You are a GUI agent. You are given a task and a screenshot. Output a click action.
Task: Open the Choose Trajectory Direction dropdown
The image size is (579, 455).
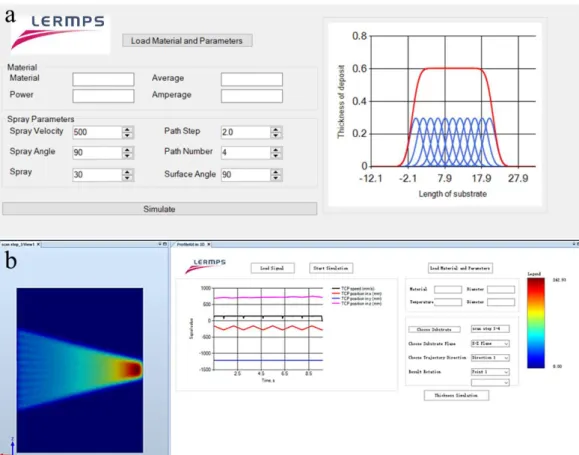click(x=490, y=358)
